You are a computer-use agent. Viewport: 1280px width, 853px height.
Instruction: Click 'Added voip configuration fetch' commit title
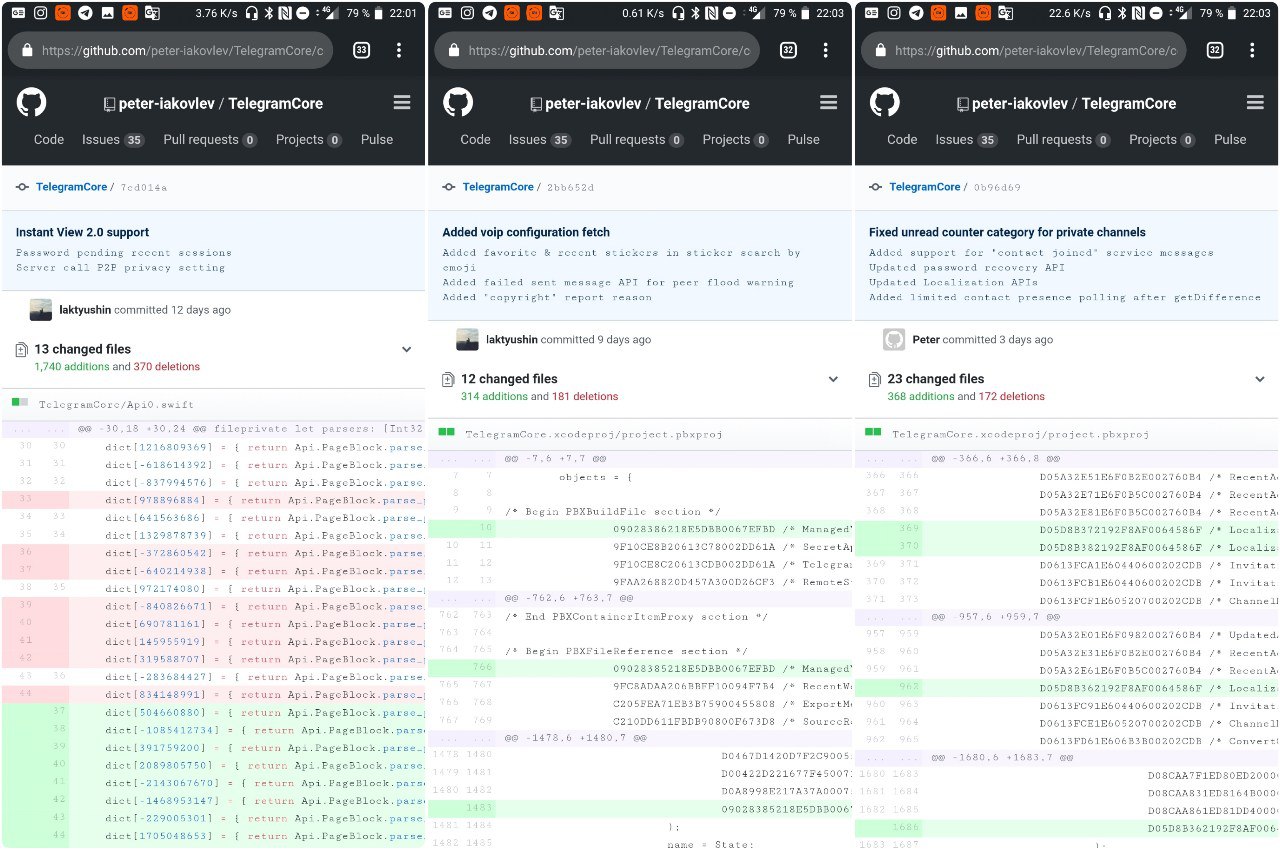point(528,232)
